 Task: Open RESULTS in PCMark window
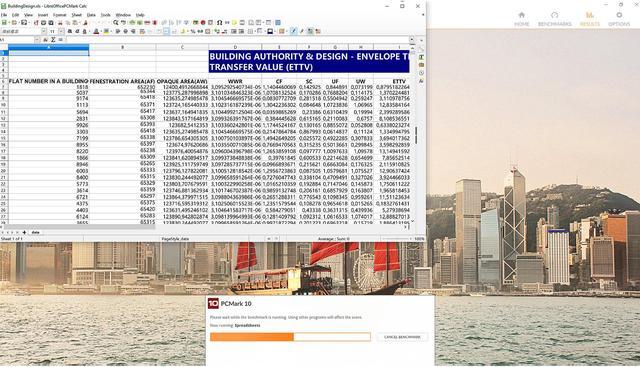(590, 19)
